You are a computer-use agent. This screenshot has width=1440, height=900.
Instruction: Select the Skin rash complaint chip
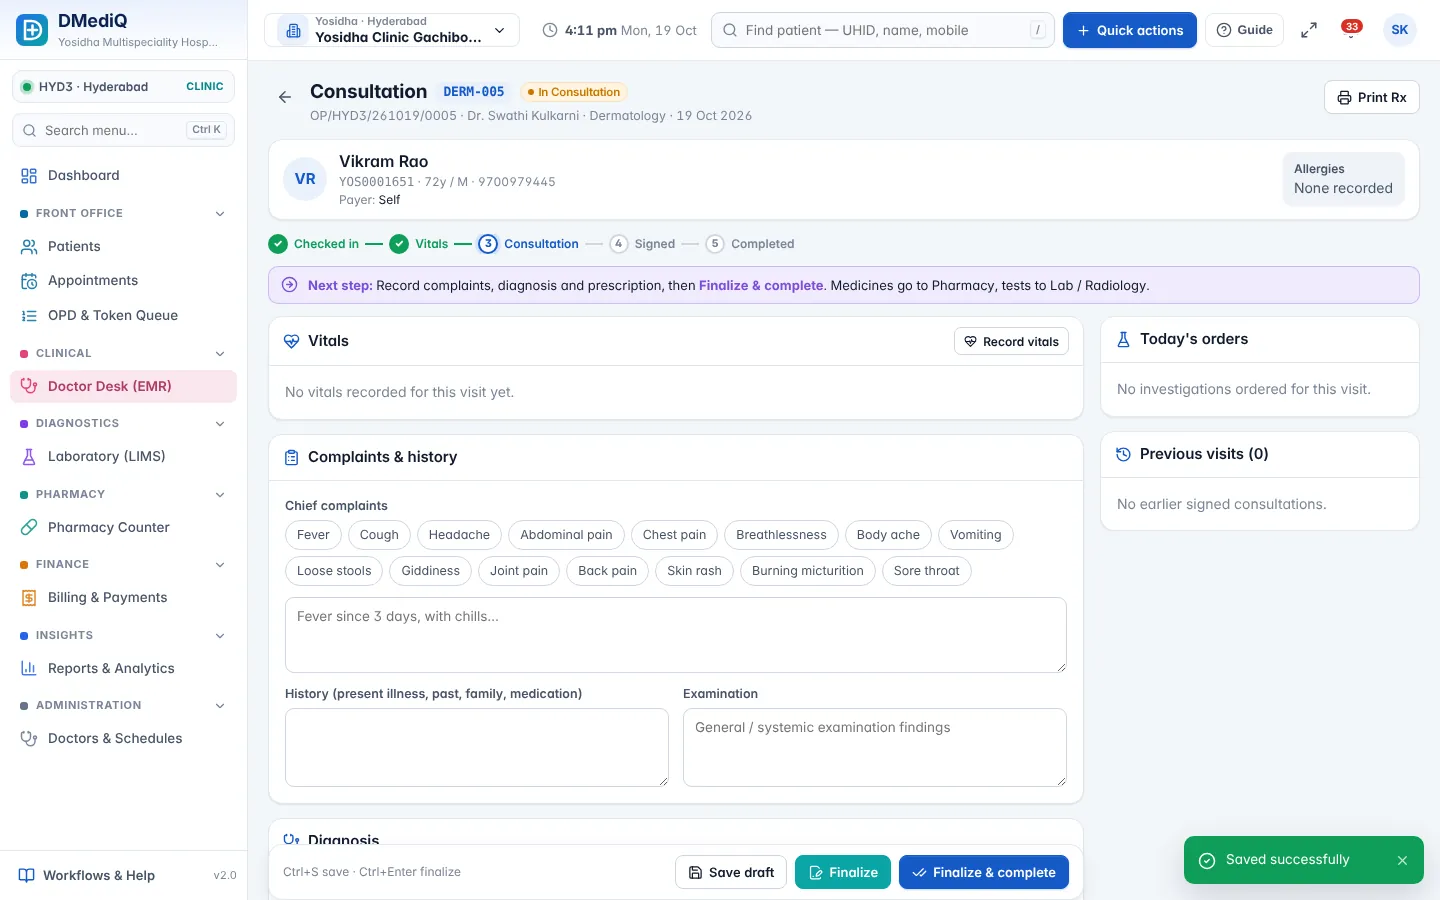pos(694,571)
